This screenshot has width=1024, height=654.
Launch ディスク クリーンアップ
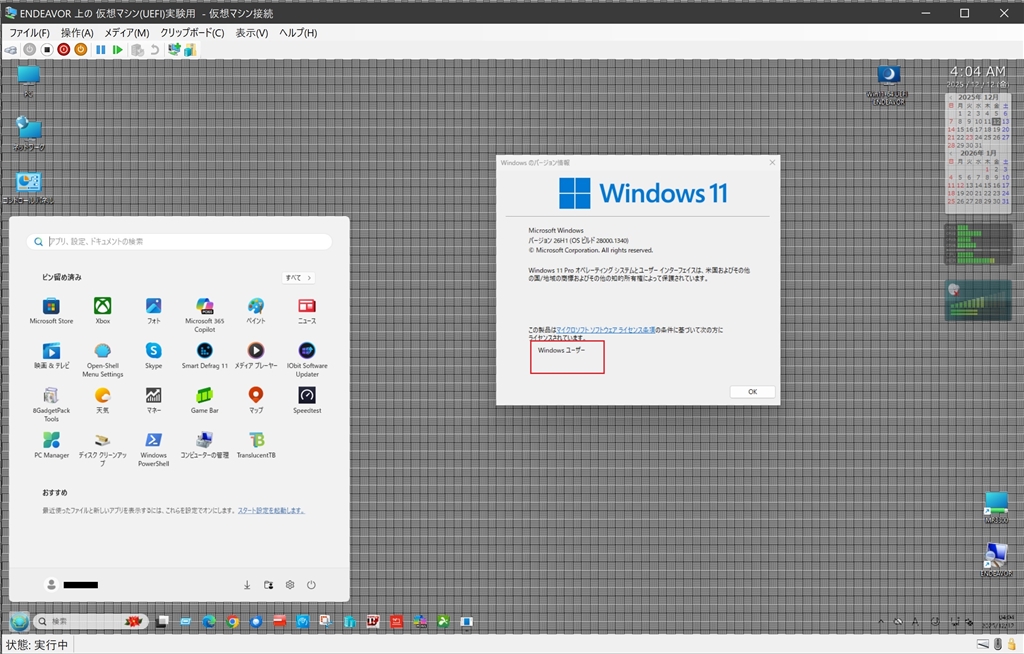click(x=103, y=450)
